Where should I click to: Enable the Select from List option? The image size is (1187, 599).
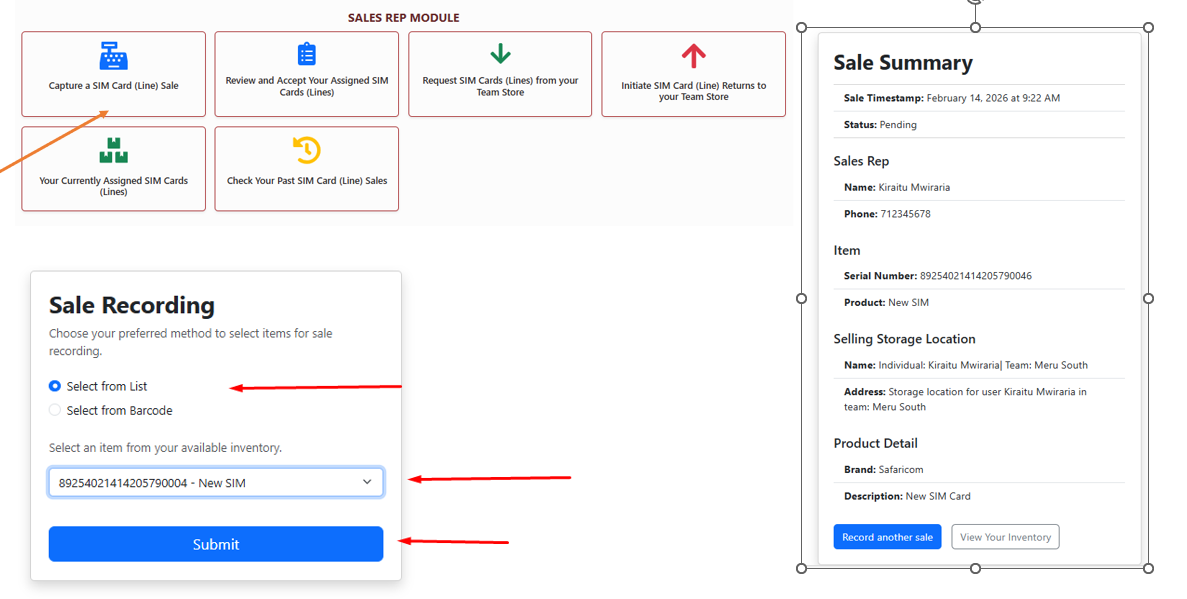(x=55, y=386)
